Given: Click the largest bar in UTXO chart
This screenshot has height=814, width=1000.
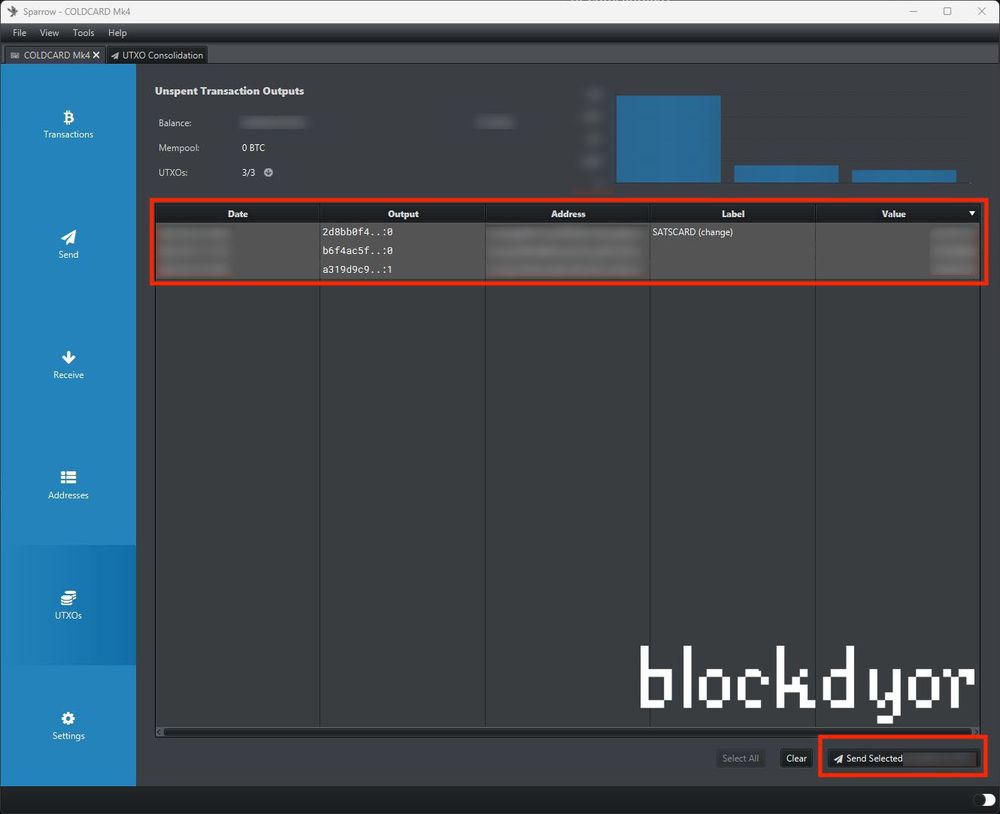Looking at the screenshot, I should coord(668,139).
